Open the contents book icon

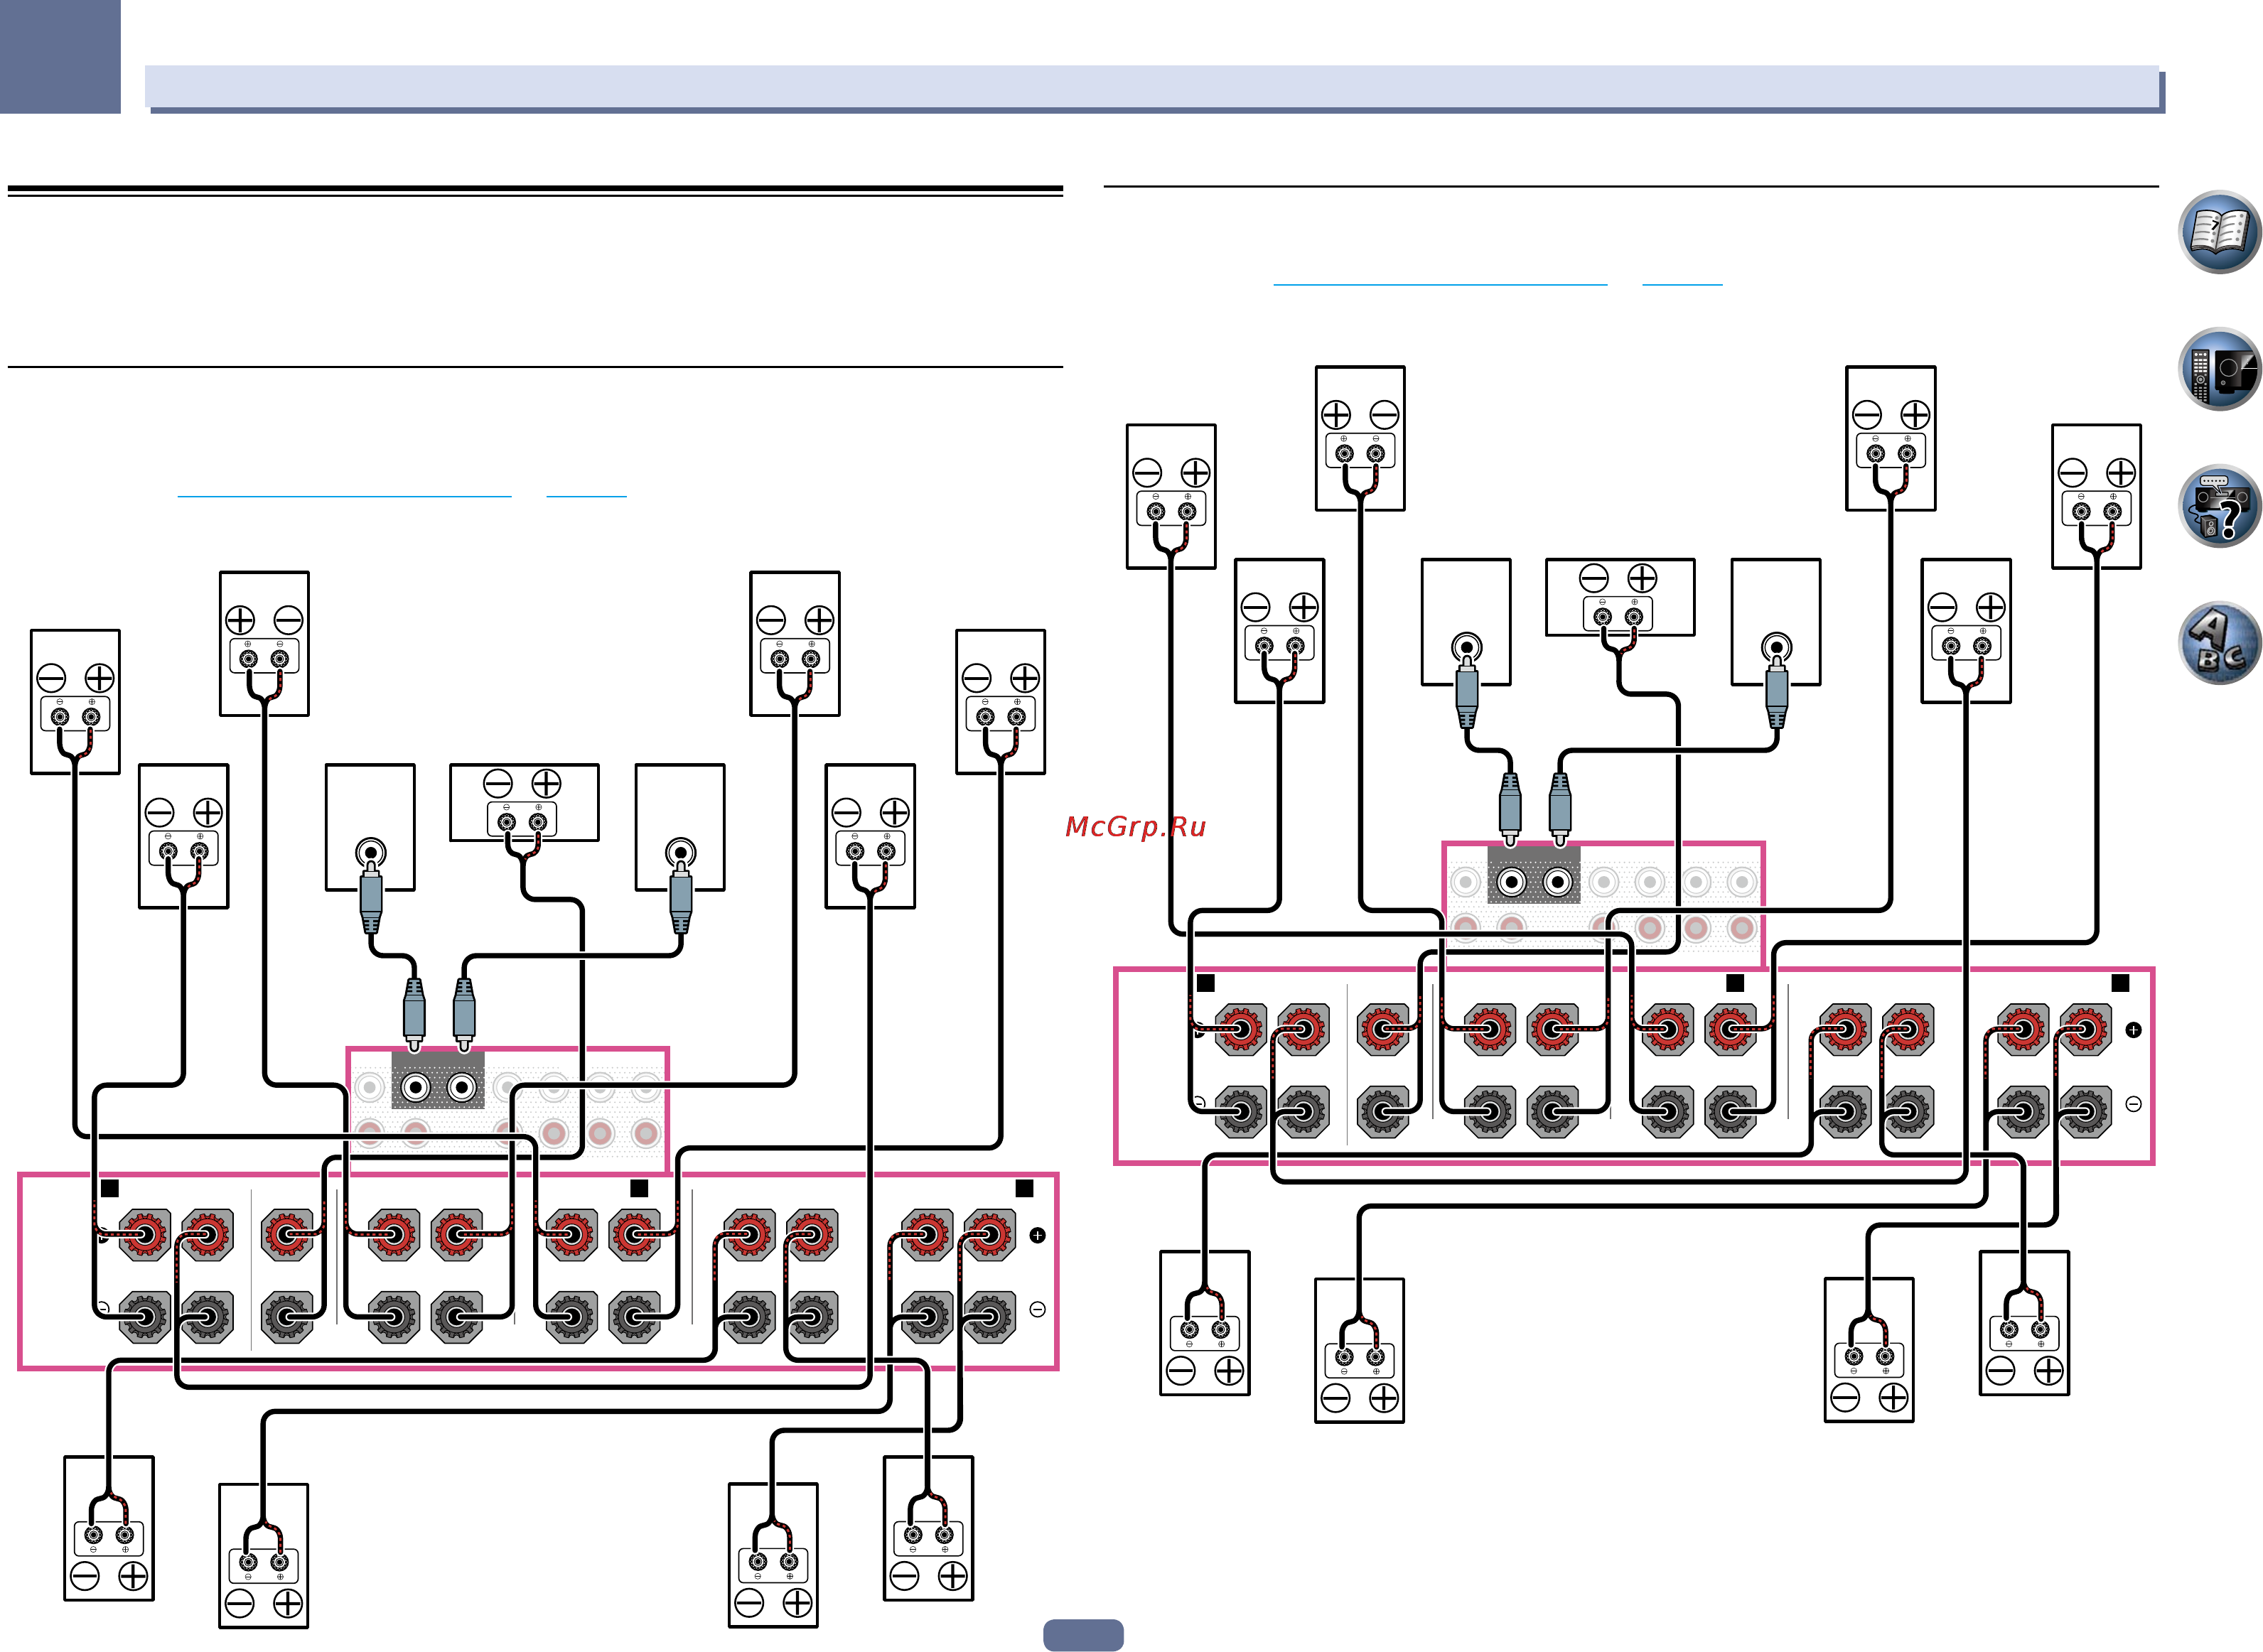pos(2219,232)
